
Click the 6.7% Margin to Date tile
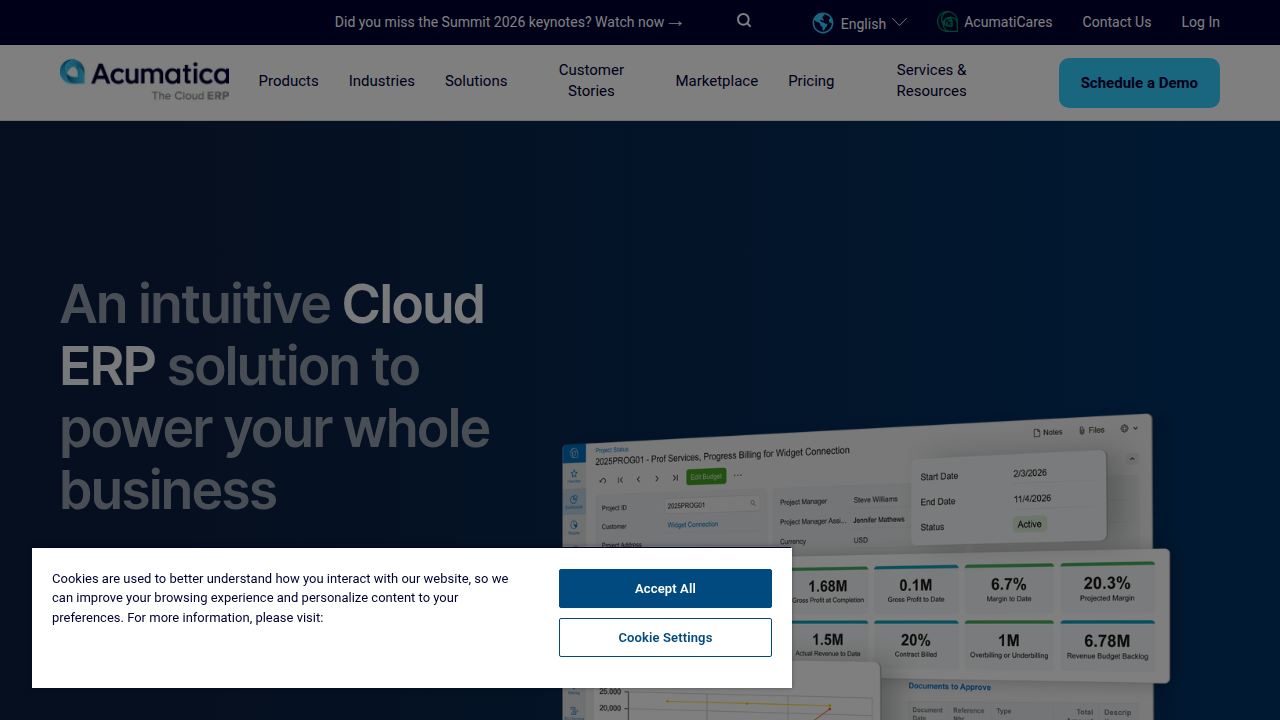click(x=1008, y=589)
